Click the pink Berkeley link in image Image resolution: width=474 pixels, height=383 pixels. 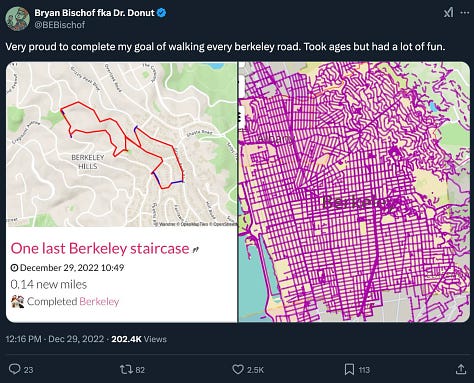pyautogui.click(x=99, y=301)
